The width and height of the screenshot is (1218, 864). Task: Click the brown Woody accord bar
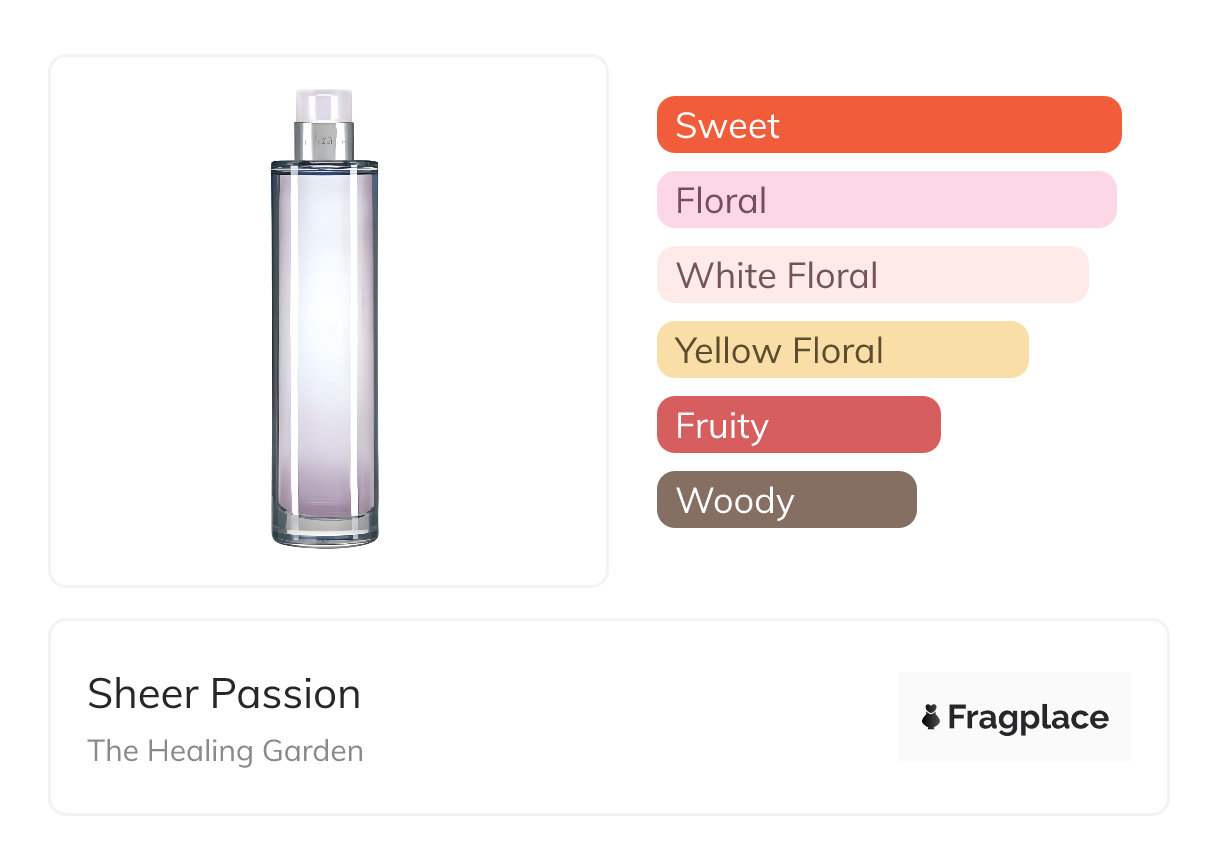[x=786, y=500]
